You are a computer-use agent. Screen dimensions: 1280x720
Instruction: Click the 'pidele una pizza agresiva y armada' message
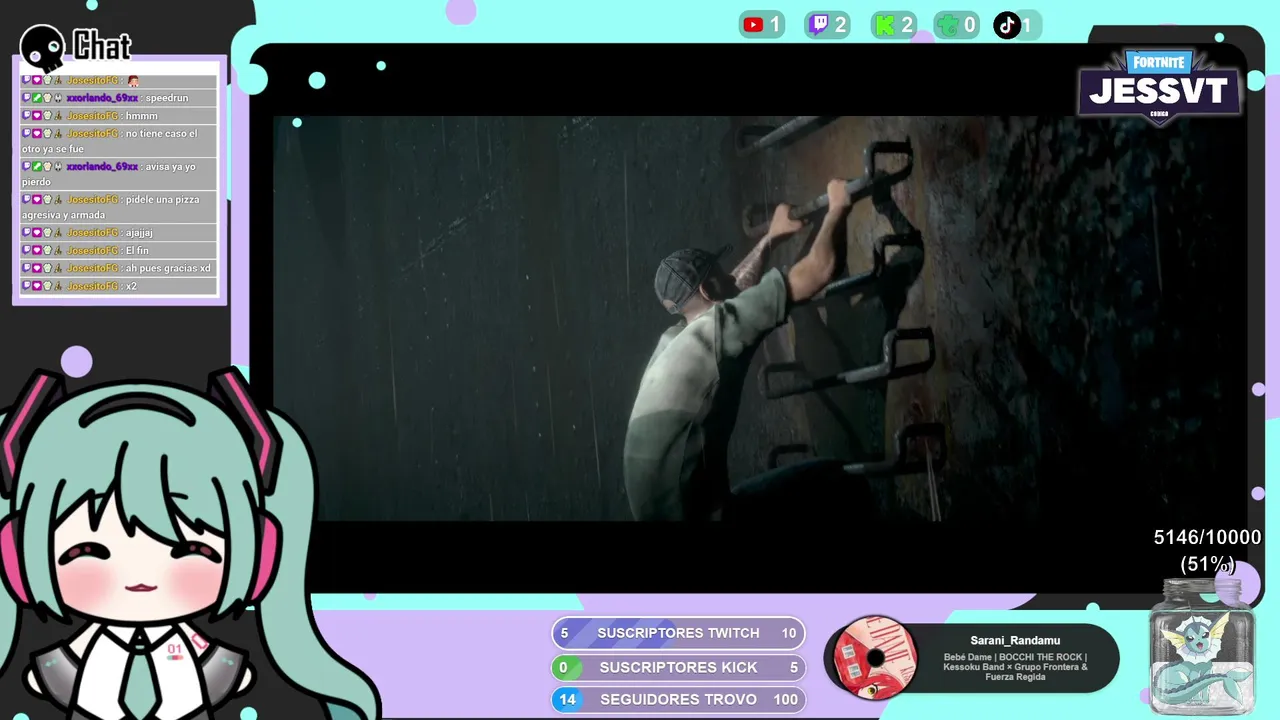pyautogui.click(x=119, y=207)
